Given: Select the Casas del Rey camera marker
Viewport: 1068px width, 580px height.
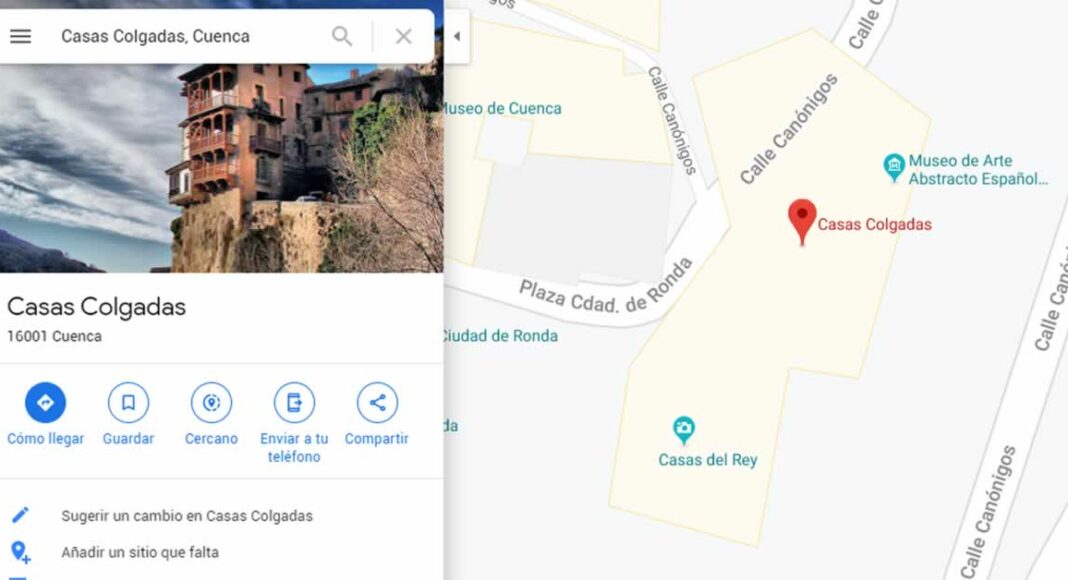Looking at the screenshot, I should [683, 430].
